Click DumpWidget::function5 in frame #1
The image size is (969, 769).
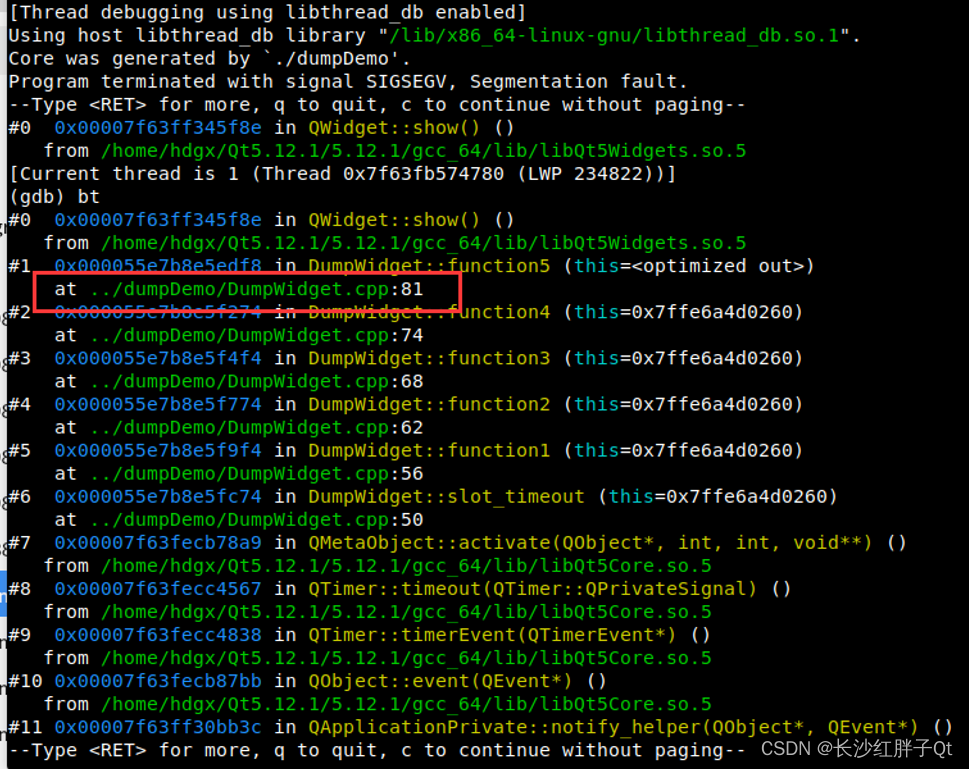point(429,266)
